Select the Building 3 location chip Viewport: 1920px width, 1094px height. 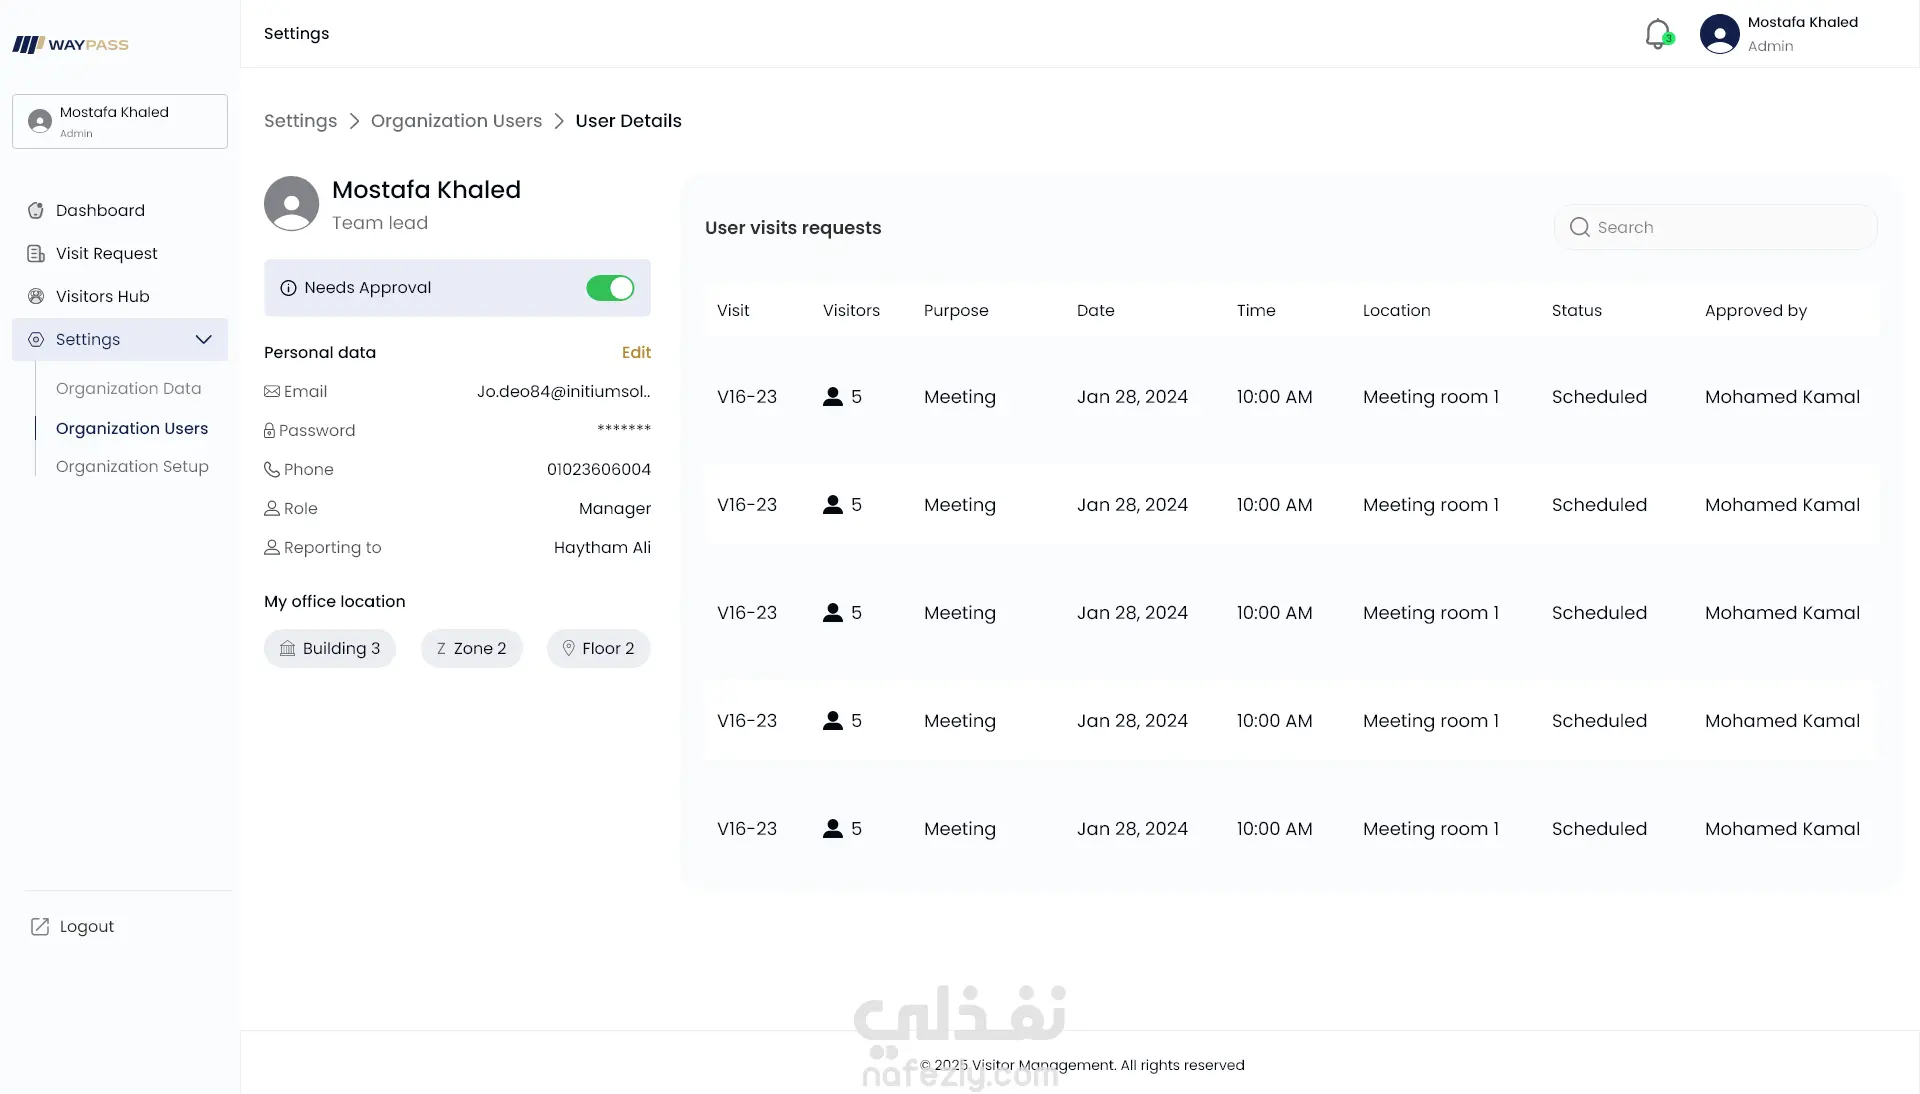[x=330, y=648]
